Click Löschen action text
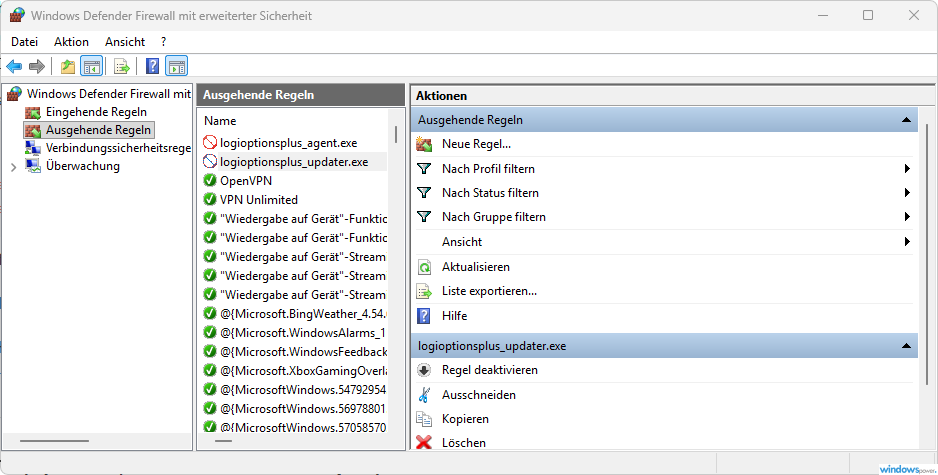 [x=464, y=443]
